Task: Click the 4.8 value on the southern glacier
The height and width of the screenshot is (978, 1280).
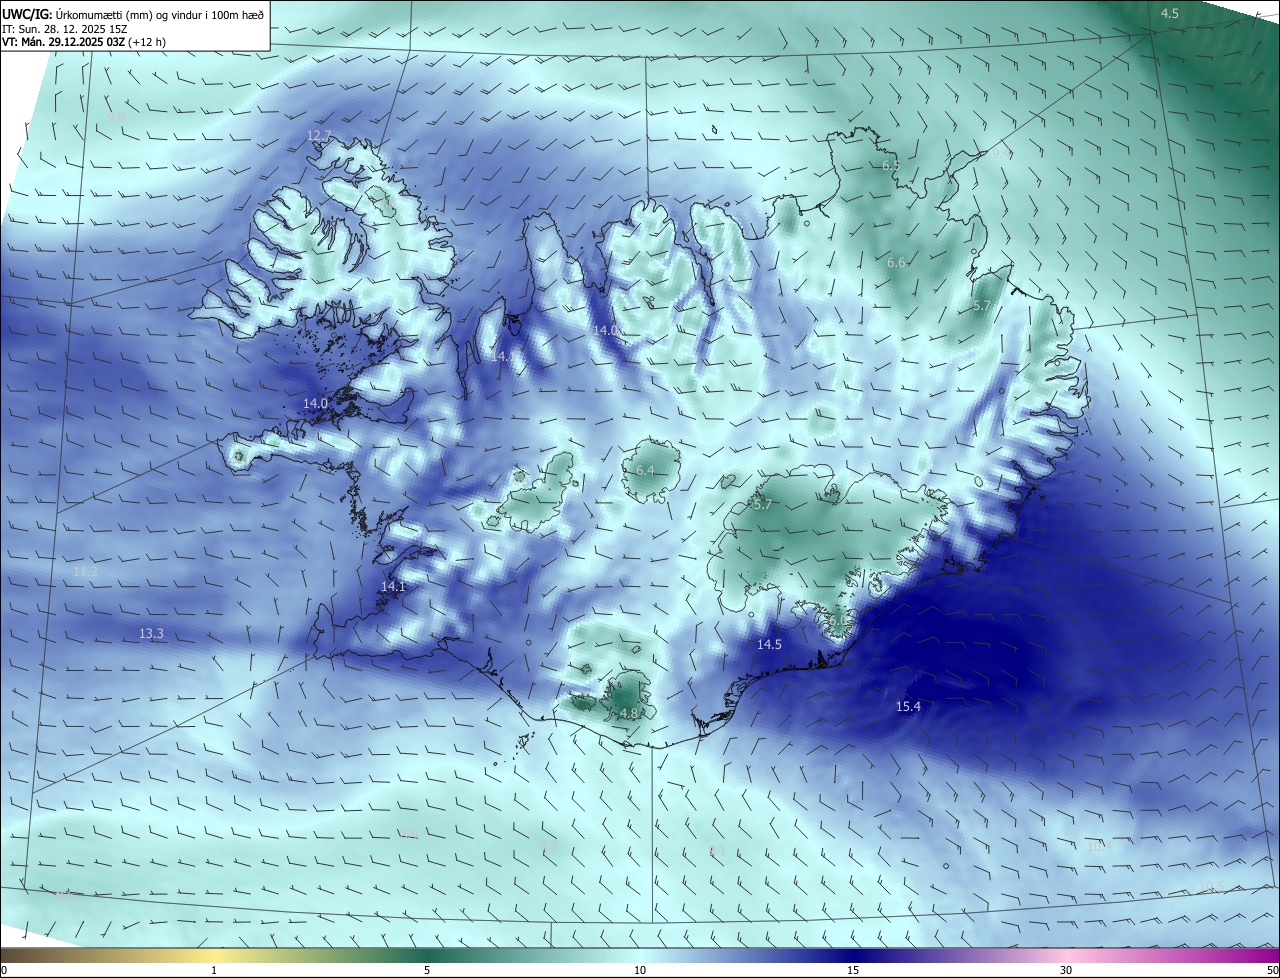Action: tap(628, 713)
